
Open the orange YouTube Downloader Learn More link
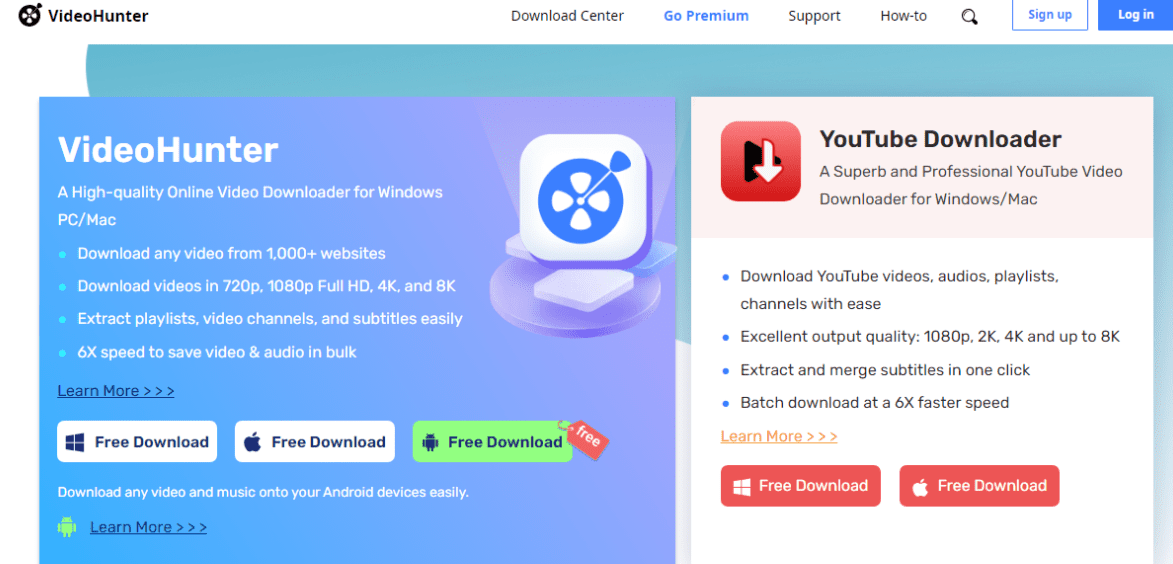(x=779, y=436)
